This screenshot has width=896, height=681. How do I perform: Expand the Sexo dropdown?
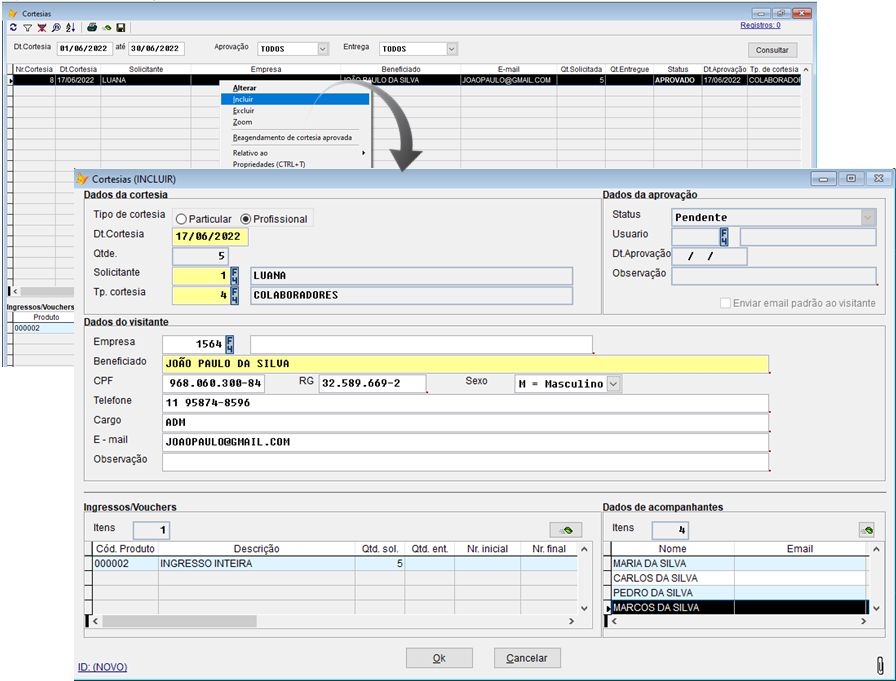point(613,384)
